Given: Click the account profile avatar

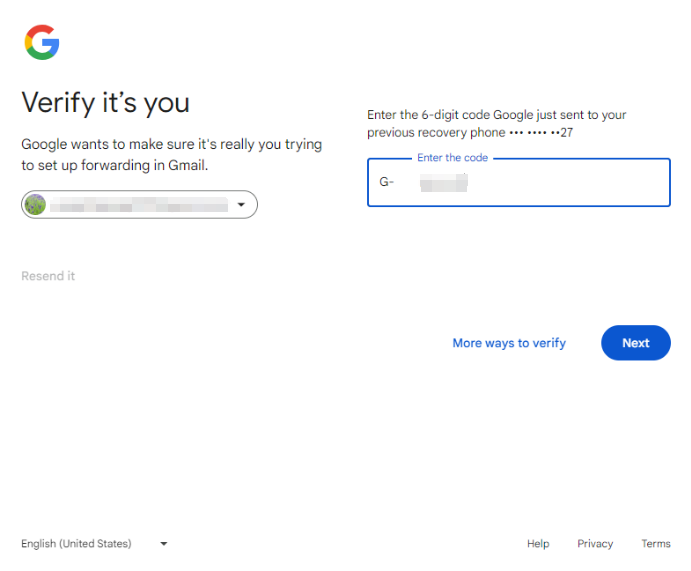Looking at the screenshot, I should [x=35, y=205].
